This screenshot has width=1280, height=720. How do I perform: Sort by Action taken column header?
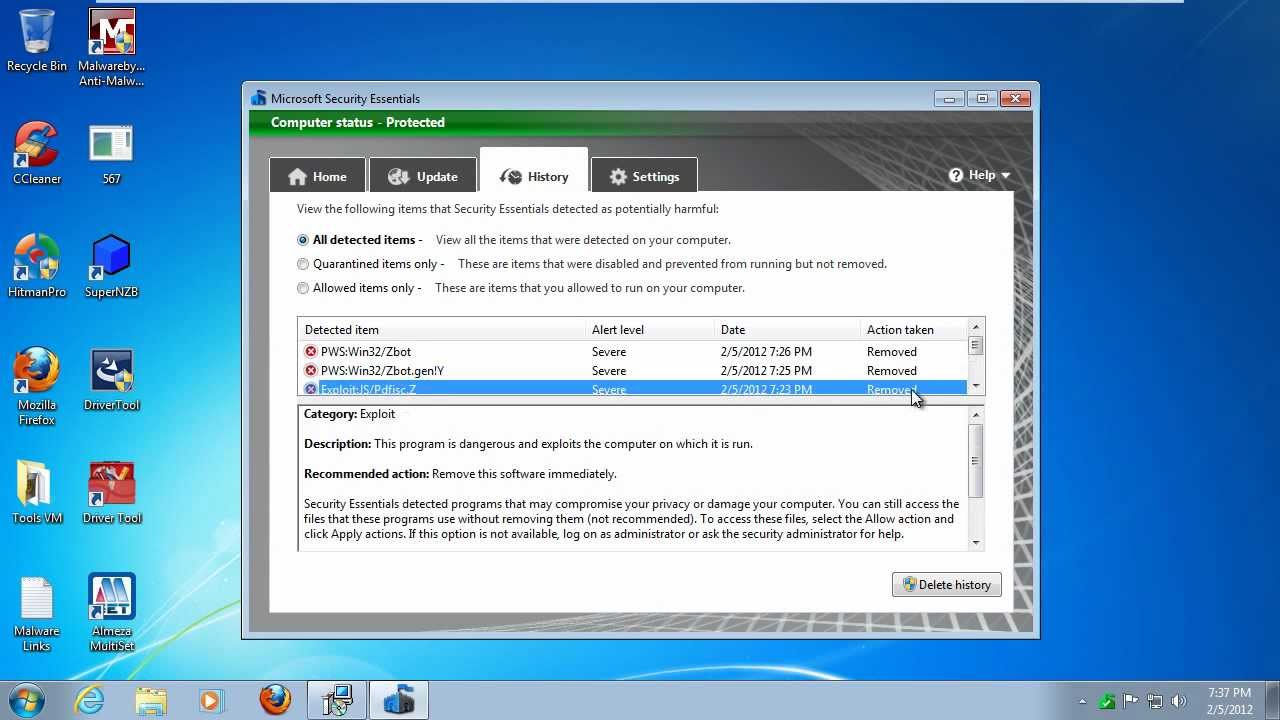[913, 330]
